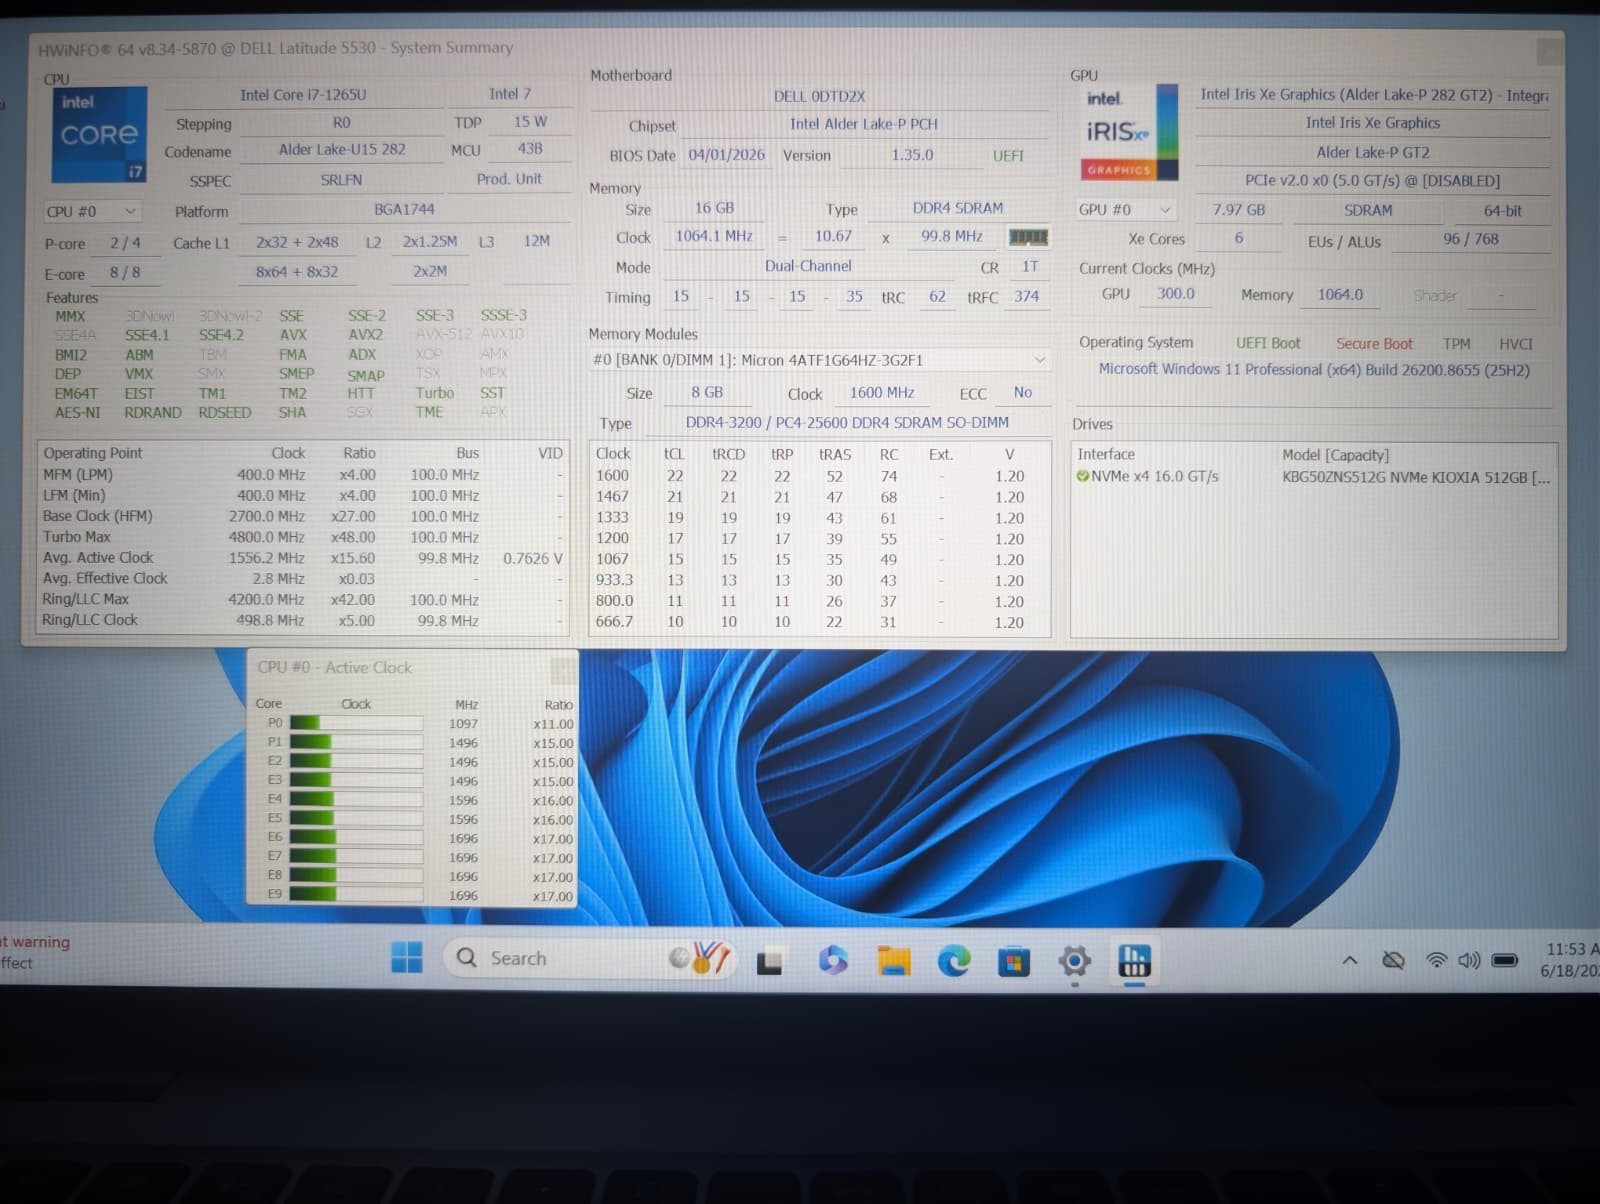Select the SRLFN SSPEC value

click(x=341, y=180)
